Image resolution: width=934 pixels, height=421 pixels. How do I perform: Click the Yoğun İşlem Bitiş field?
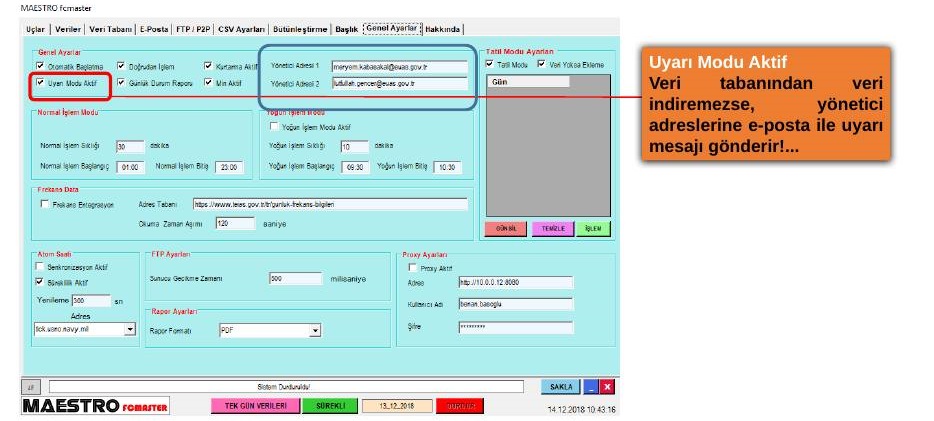(x=447, y=167)
